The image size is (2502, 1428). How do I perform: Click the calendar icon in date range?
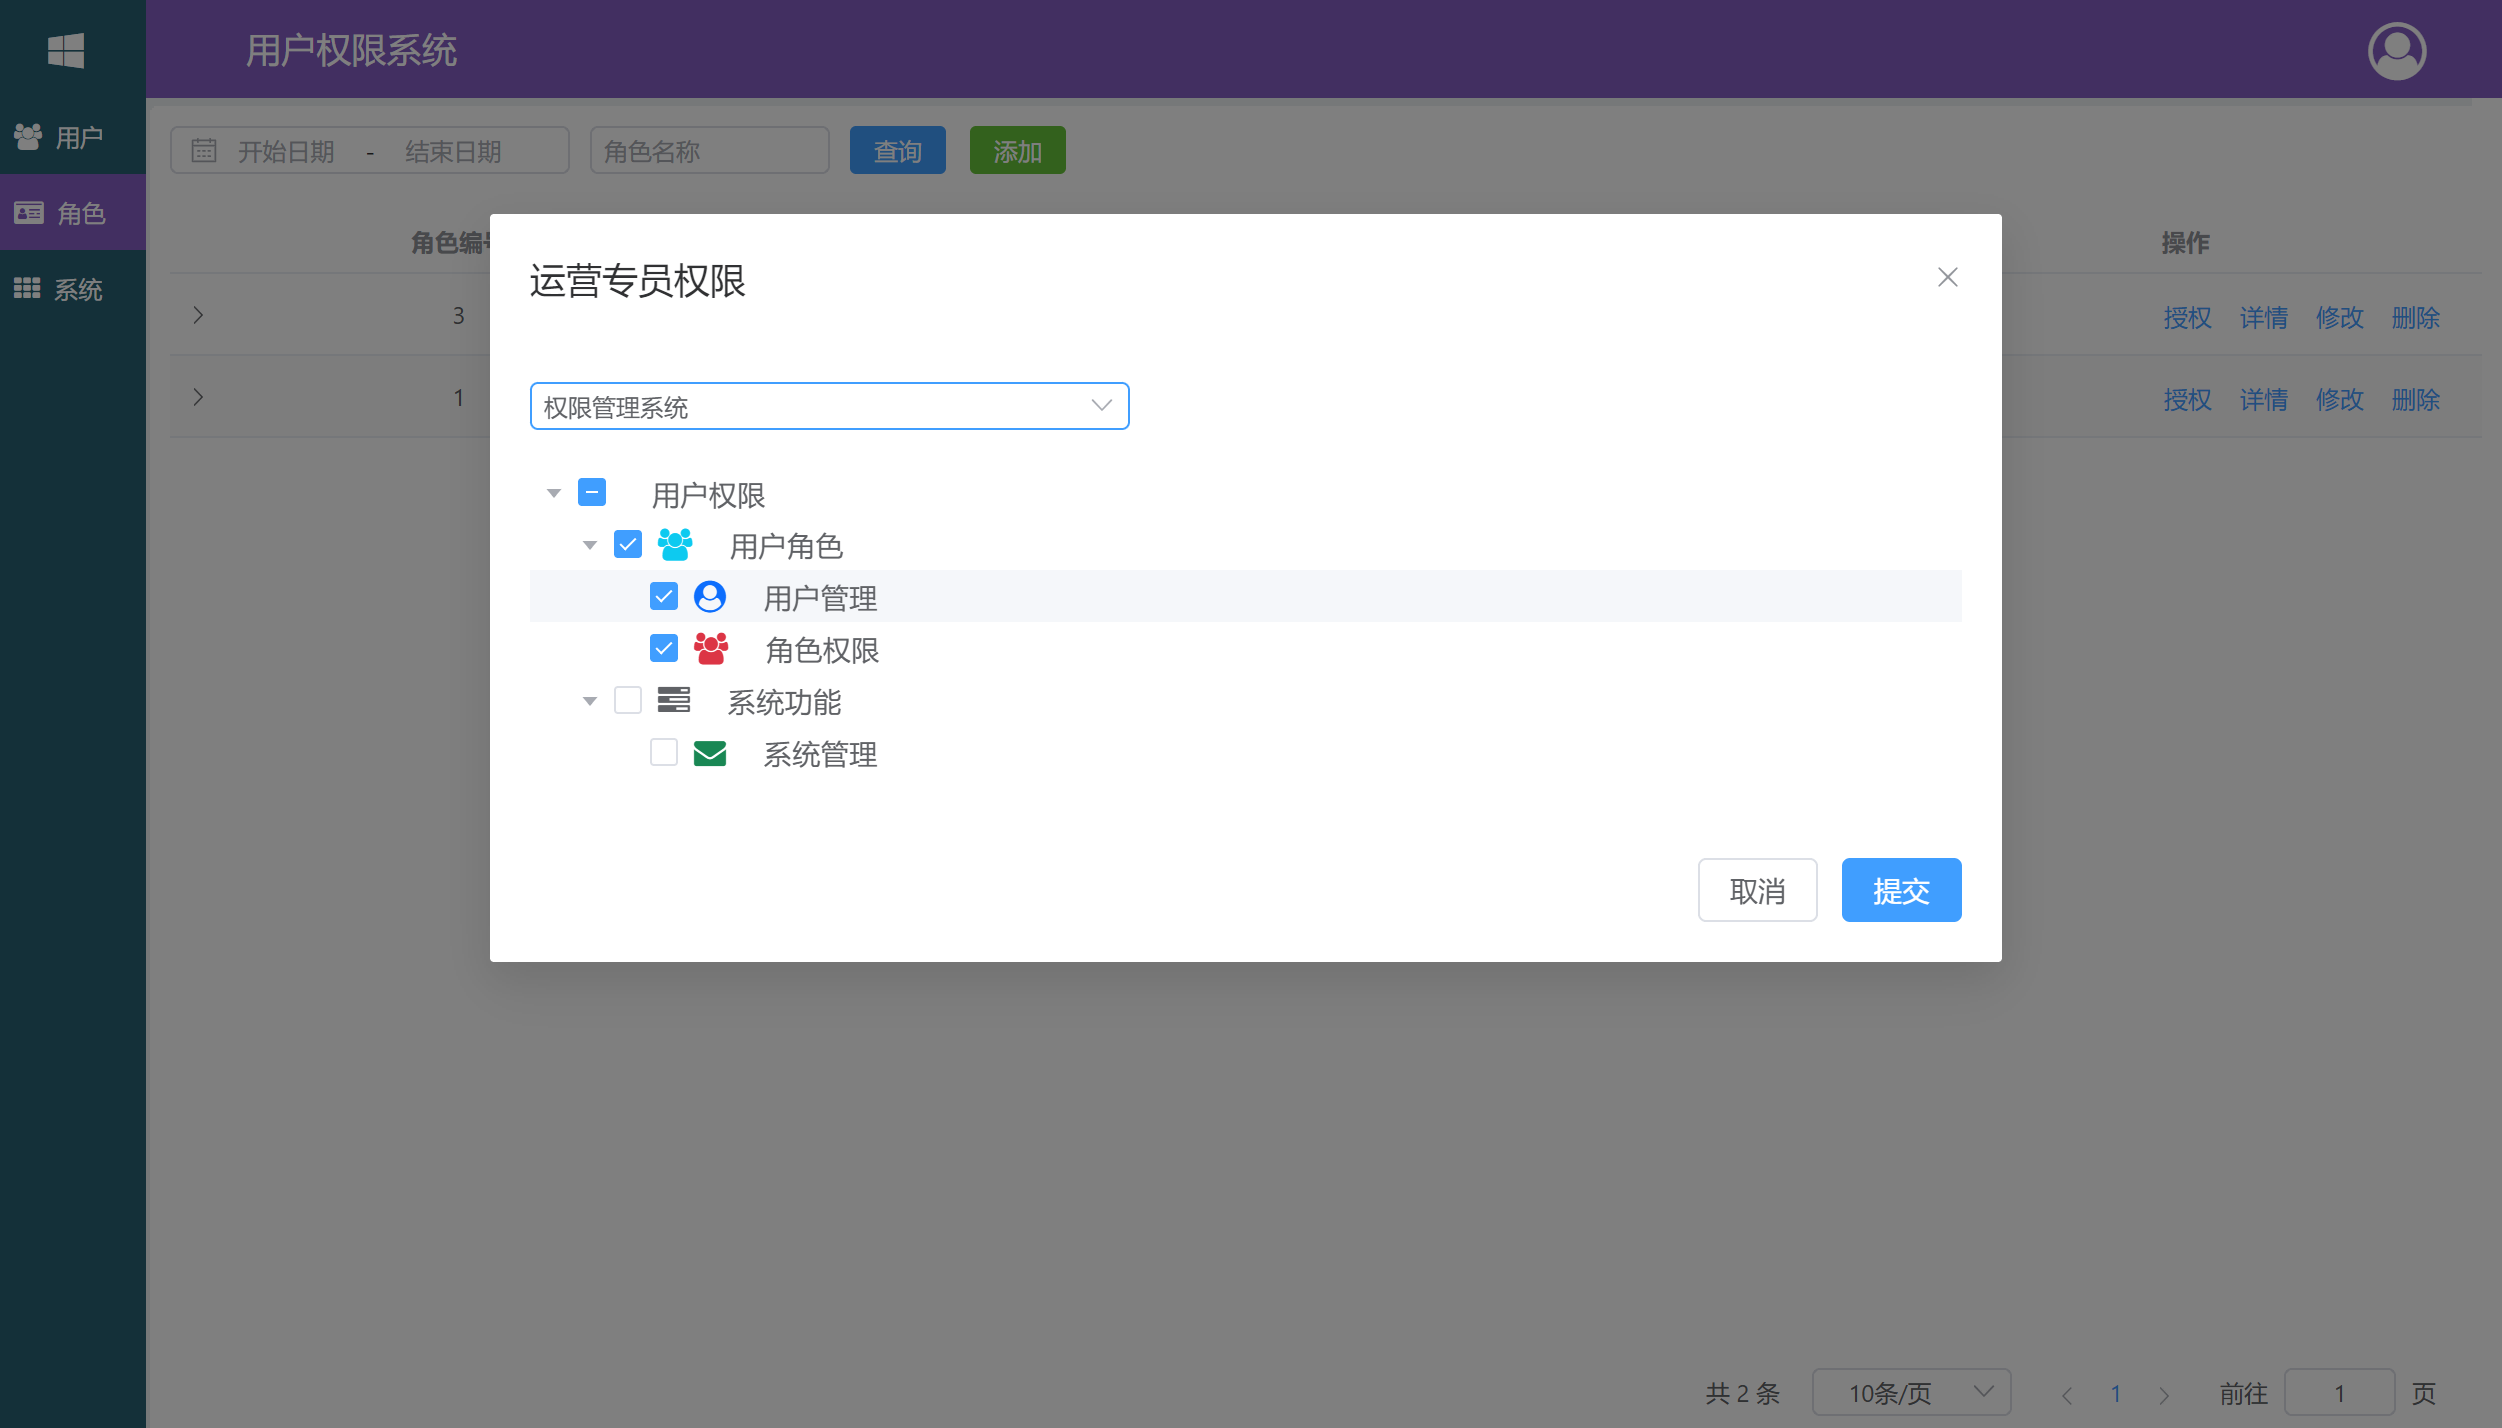point(204,151)
